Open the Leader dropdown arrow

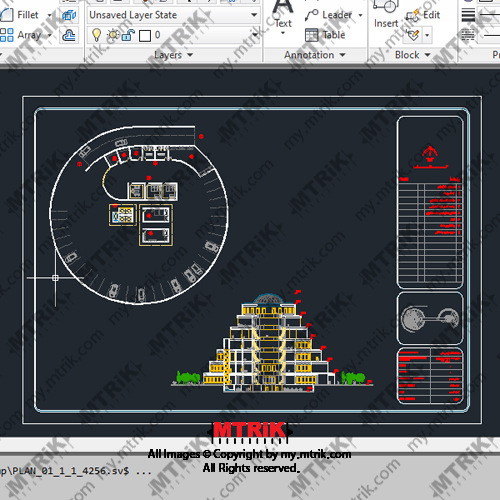pyautogui.click(x=360, y=15)
